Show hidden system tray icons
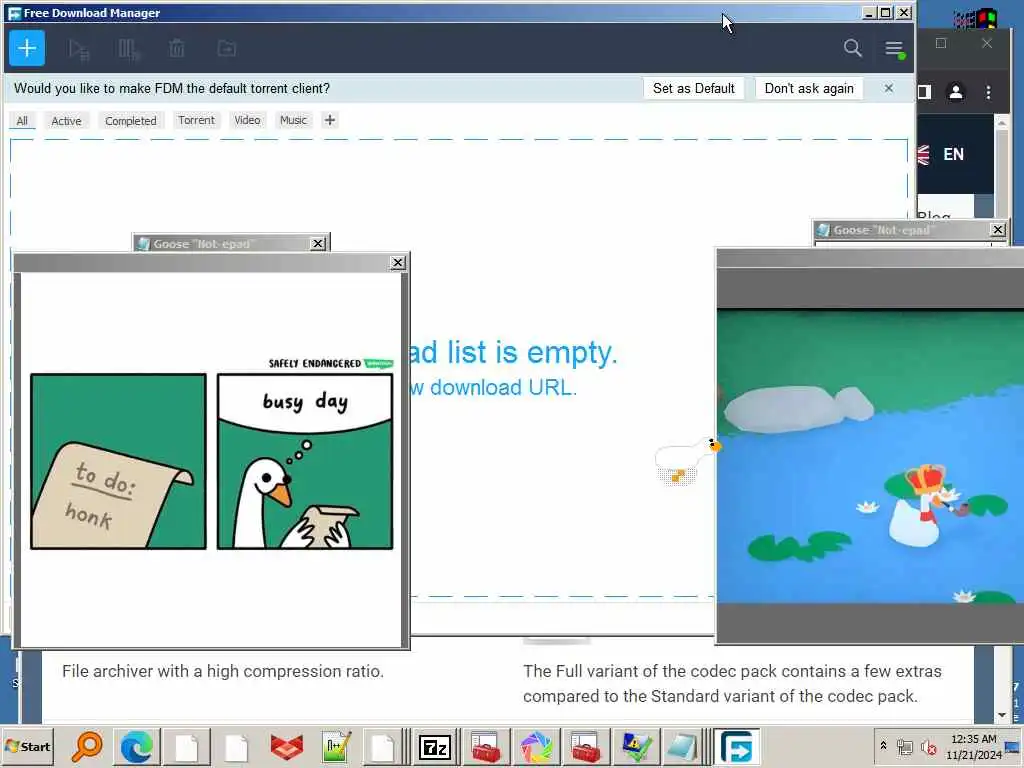1024x768 pixels. coord(883,746)
